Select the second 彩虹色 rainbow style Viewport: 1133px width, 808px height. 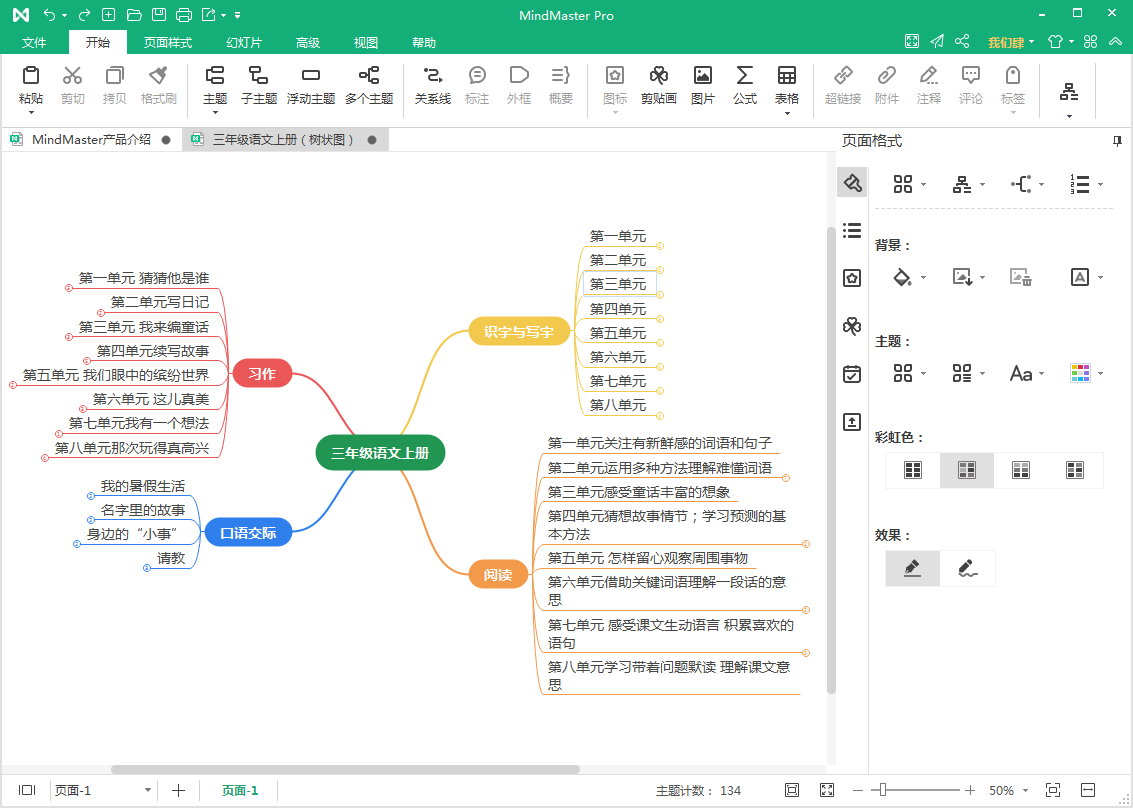tap(967, 470)
